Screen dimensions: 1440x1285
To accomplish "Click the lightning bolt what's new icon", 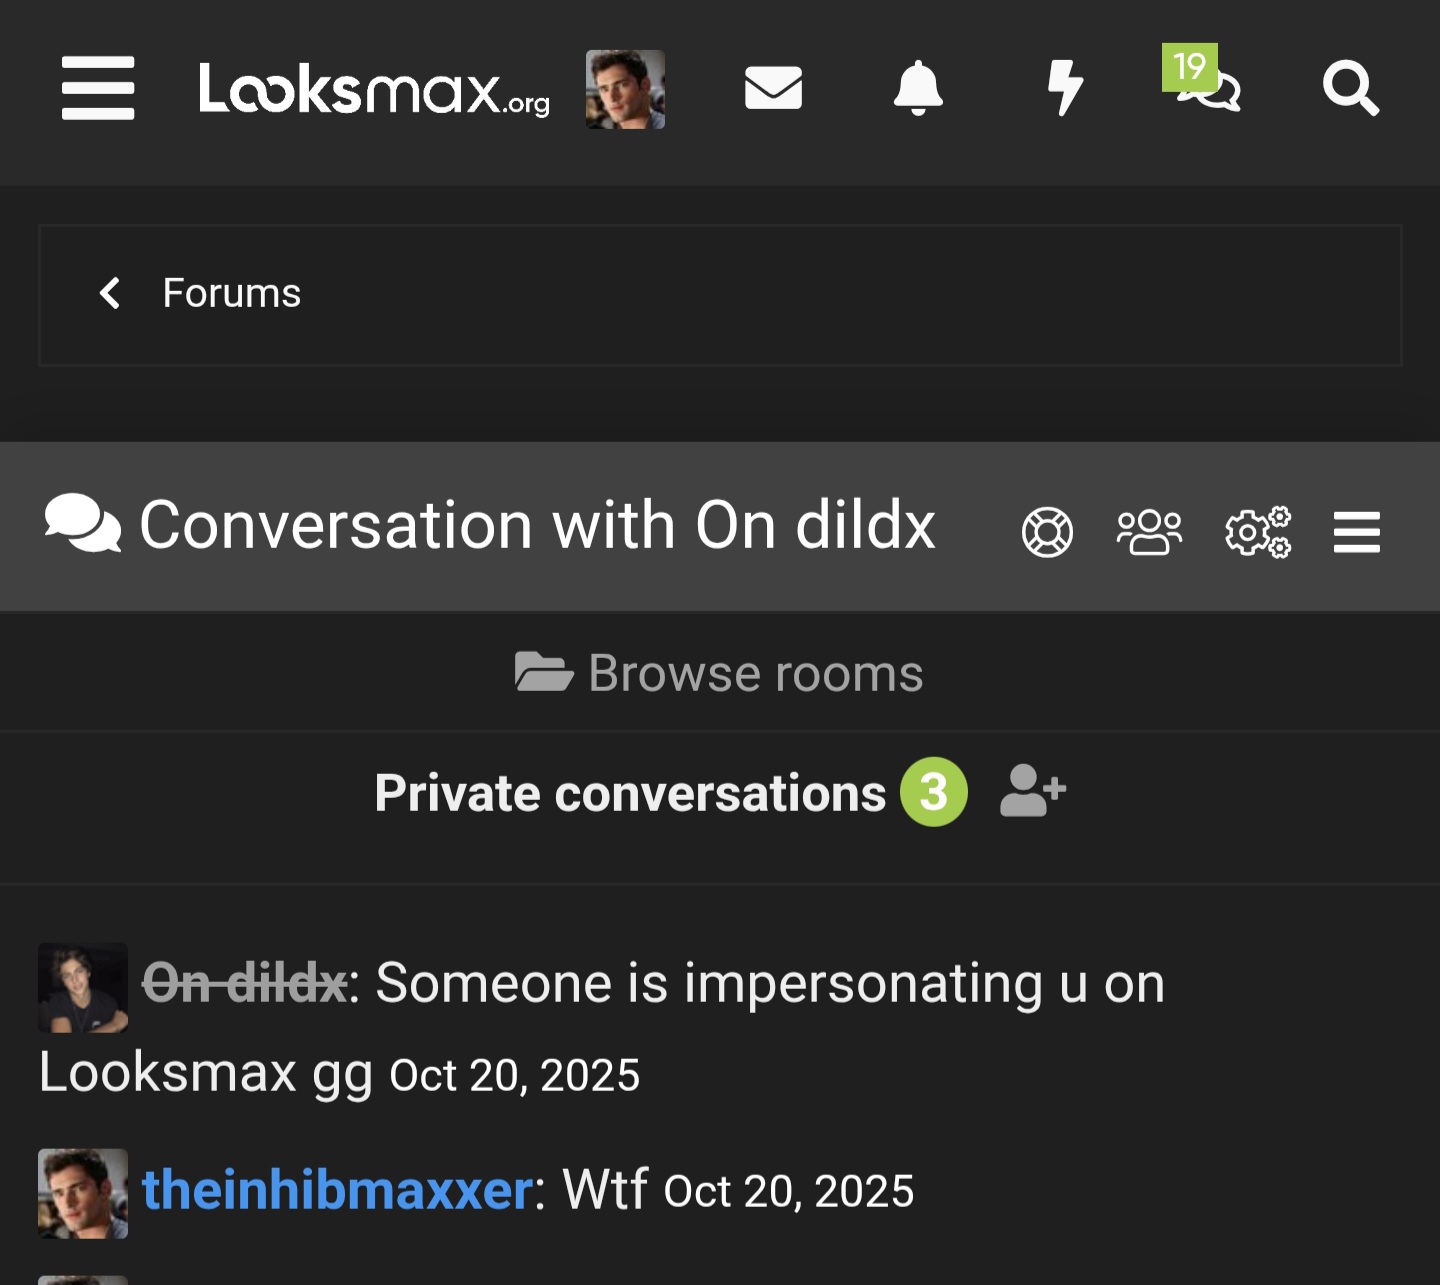I will point(1065,88).
